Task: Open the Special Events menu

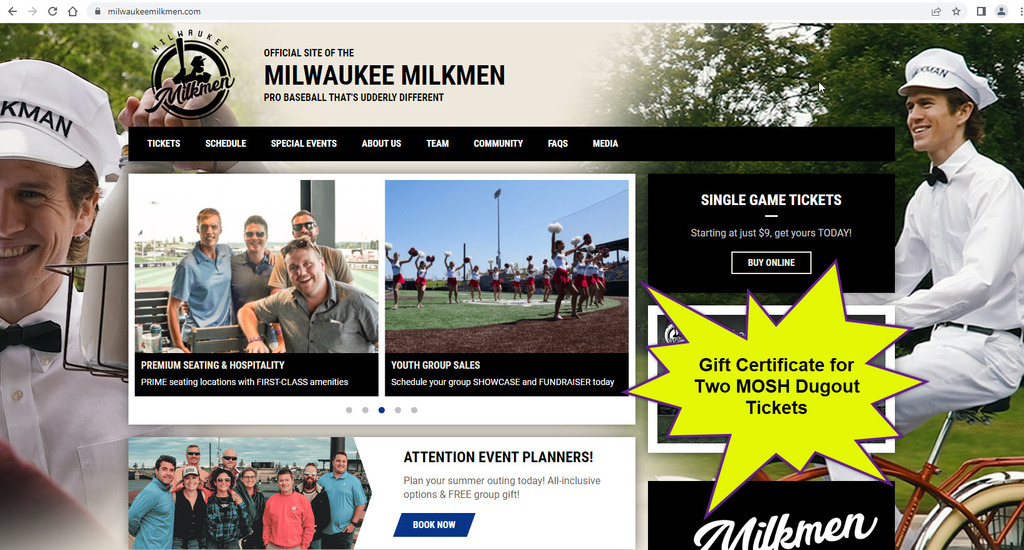Action: tap(304, 144)
